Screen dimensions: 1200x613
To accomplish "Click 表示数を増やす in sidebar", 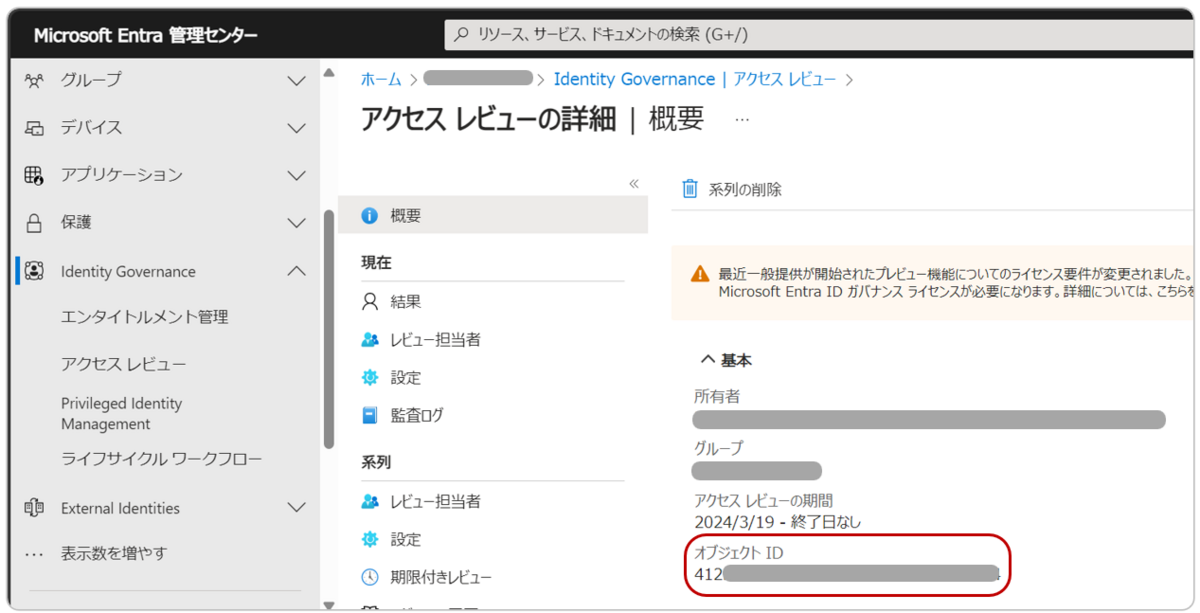I will click(114, 554).
